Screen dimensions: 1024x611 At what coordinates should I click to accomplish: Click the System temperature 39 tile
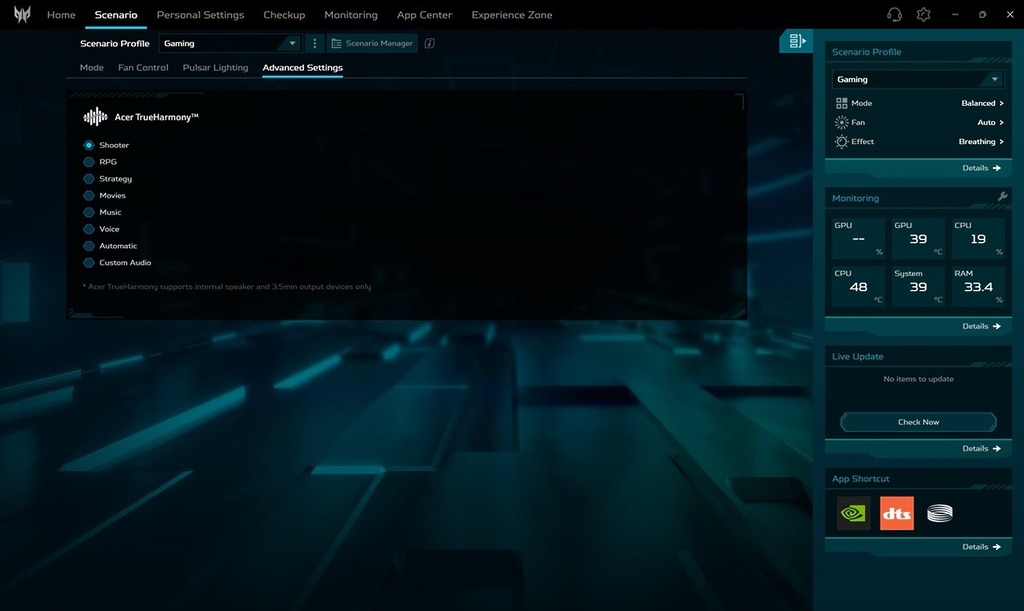click(918, 287)
